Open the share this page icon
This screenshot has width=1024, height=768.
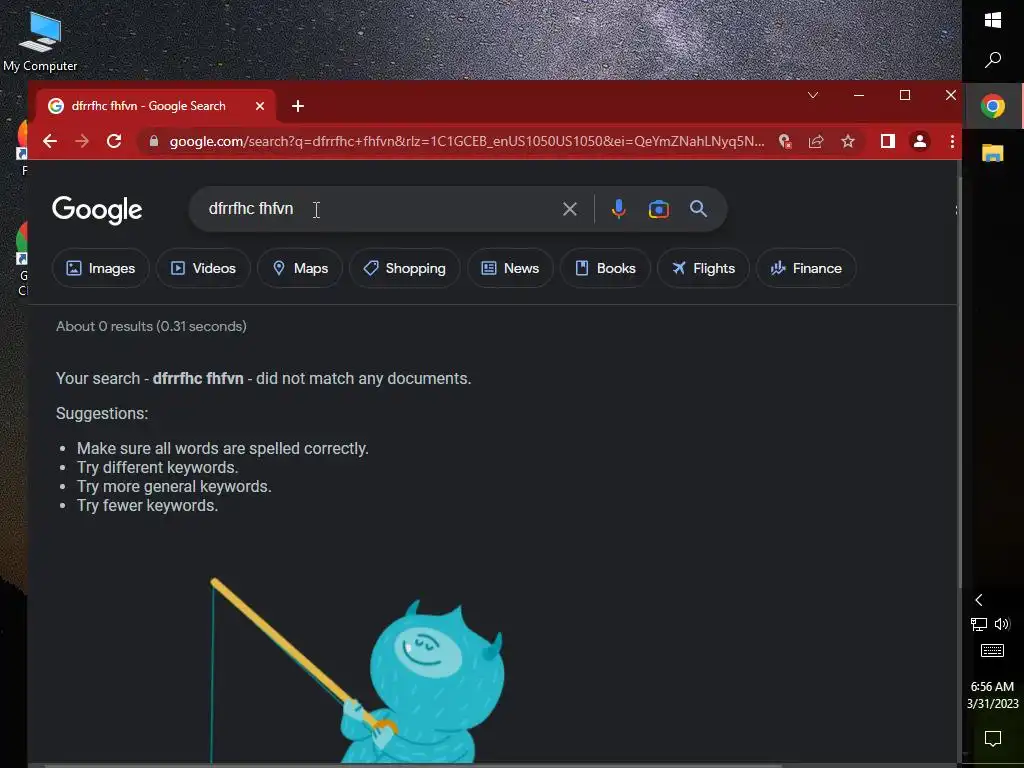pos(816,141)
